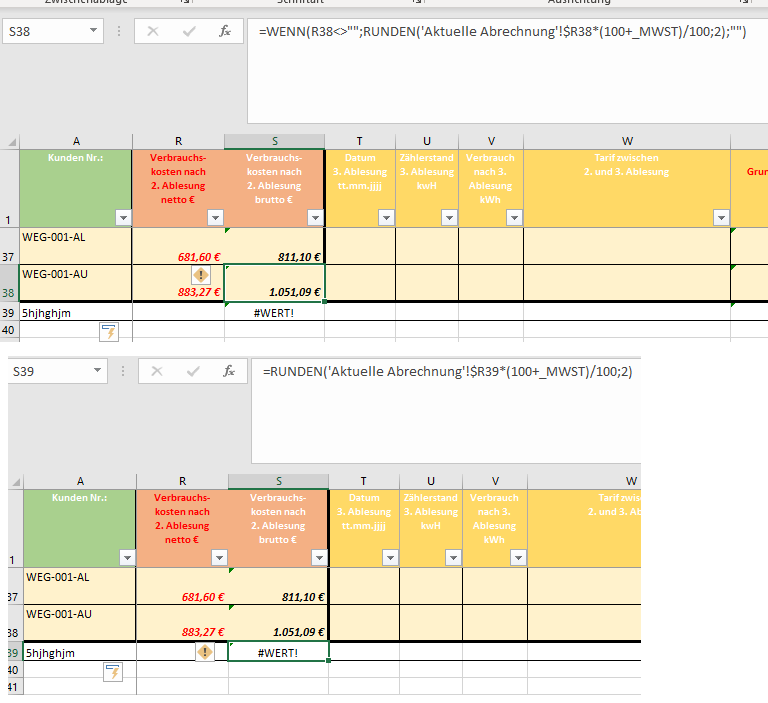Viewport: 768px width, 703px height.
Task: Select column header R in the S38 view
Action: coord(178,142)
